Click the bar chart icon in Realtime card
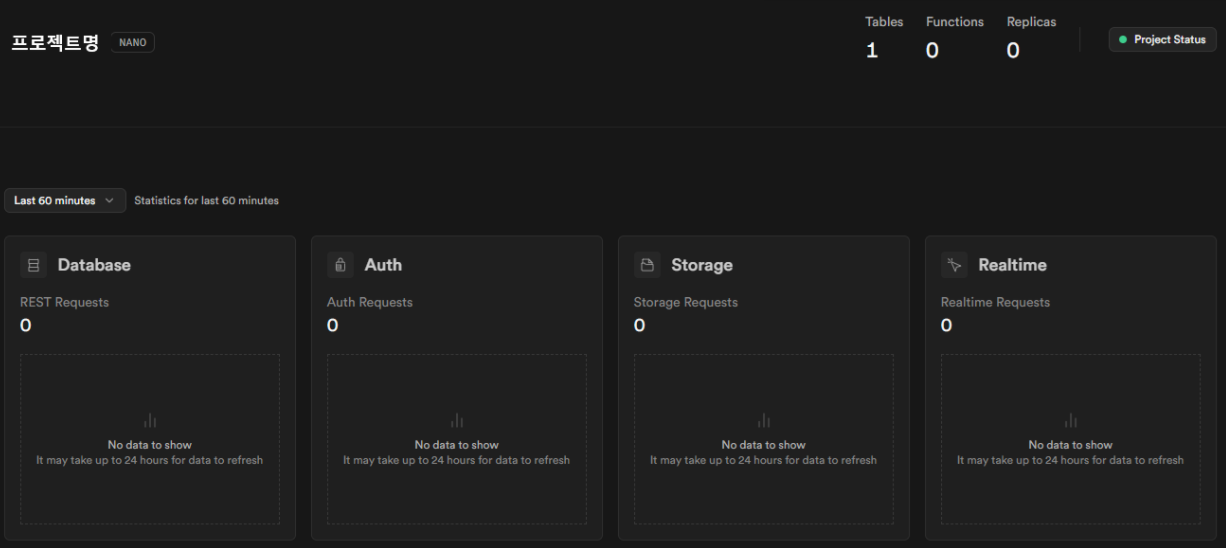 pyautogui.click(x=1071, y=421)
